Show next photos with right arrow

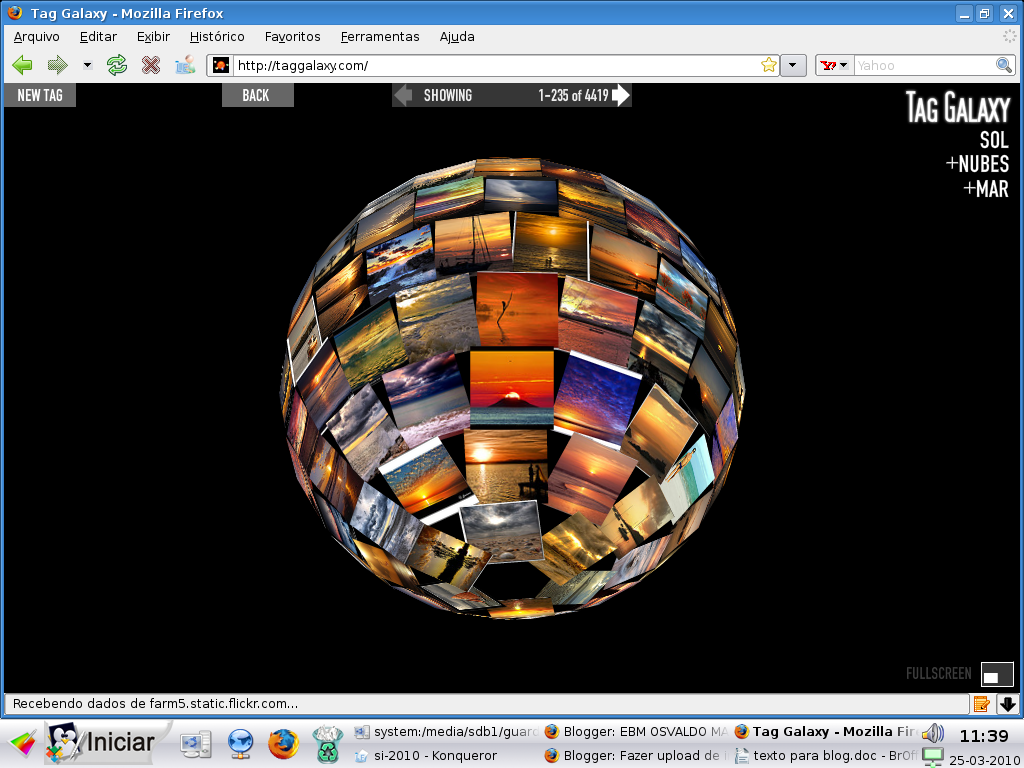point(620,95)
